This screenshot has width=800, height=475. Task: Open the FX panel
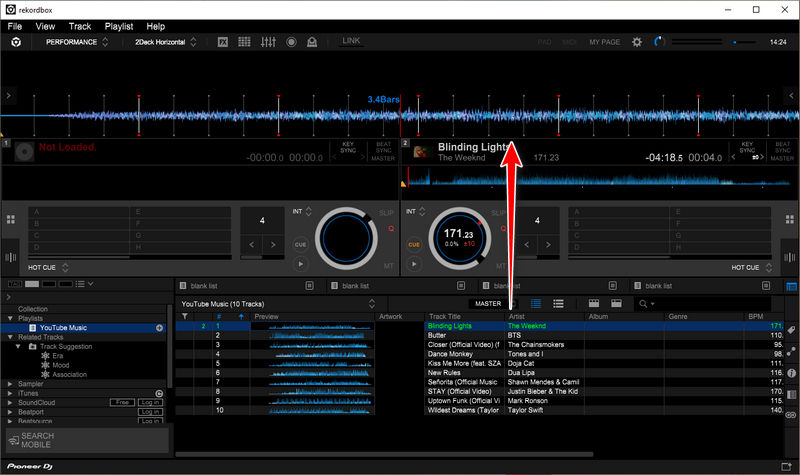click(223, 42)
